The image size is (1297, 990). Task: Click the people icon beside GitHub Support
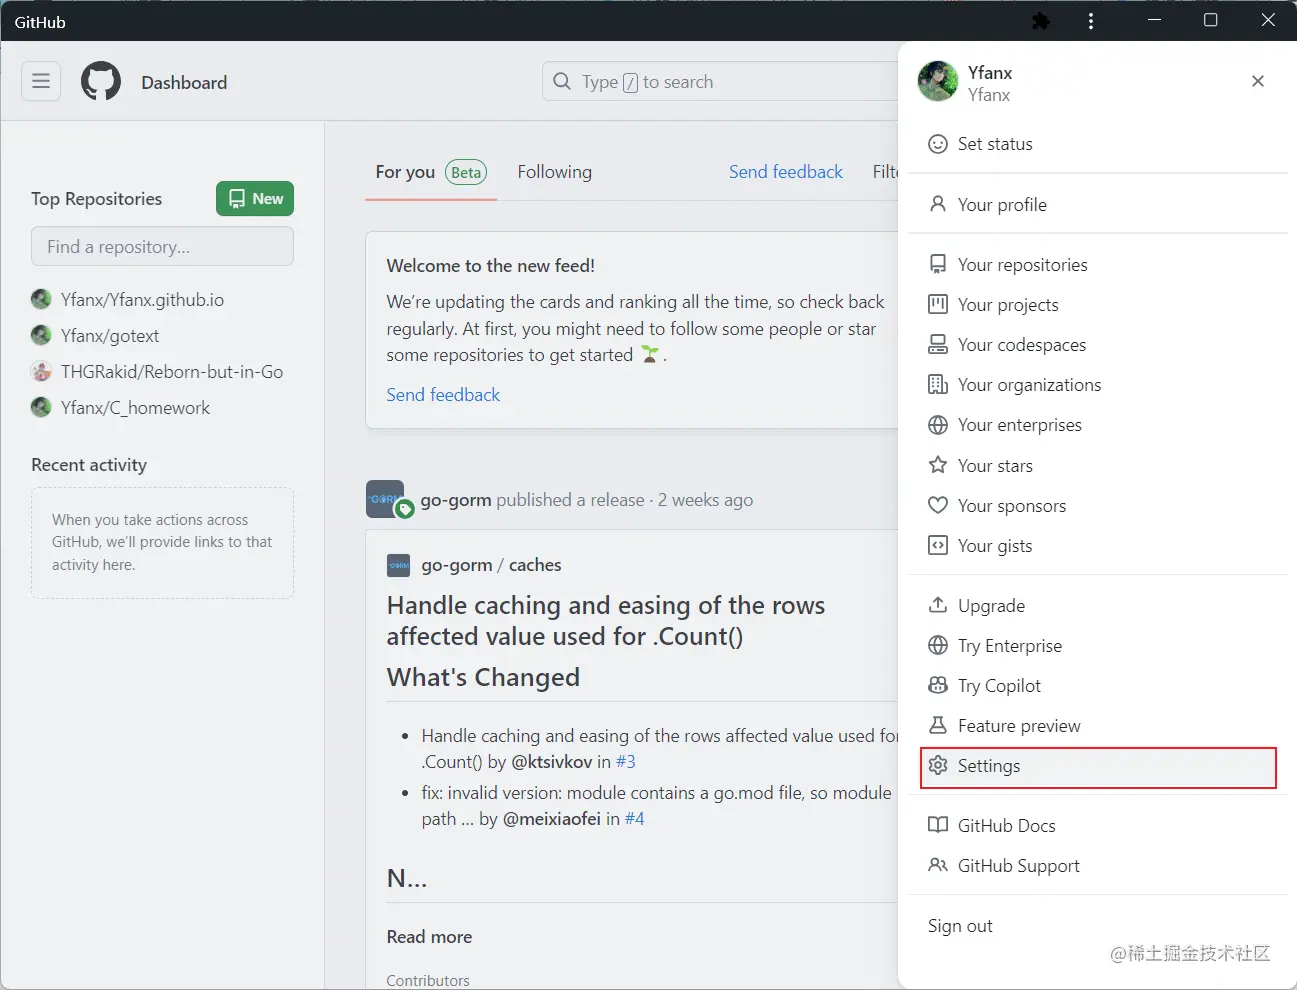point(938,865)
